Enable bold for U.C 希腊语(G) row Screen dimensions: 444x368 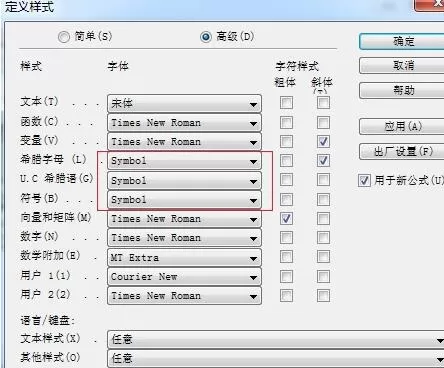[286, 180]
